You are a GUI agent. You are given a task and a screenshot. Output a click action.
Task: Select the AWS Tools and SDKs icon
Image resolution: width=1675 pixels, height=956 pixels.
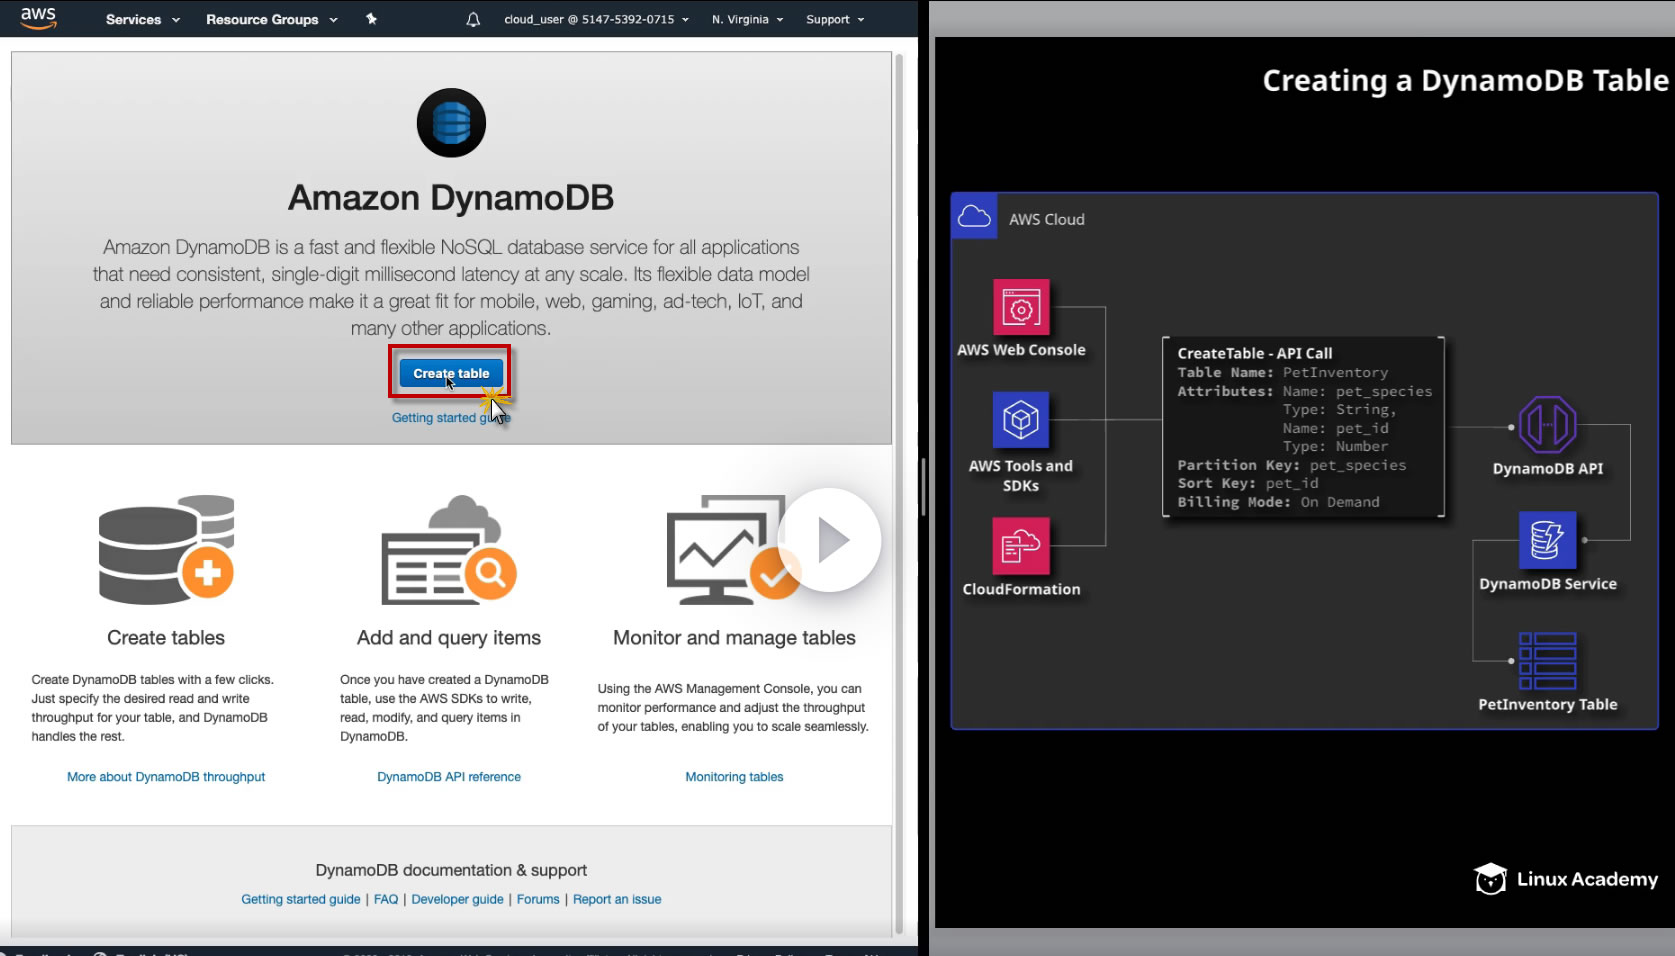coord(1021,420)
